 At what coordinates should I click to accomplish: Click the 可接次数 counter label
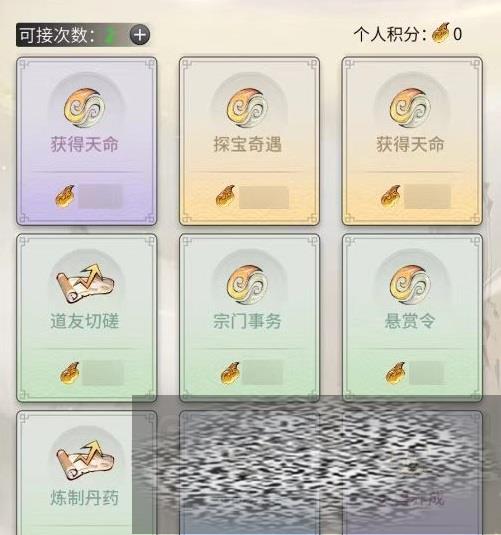tap(57, 35)
